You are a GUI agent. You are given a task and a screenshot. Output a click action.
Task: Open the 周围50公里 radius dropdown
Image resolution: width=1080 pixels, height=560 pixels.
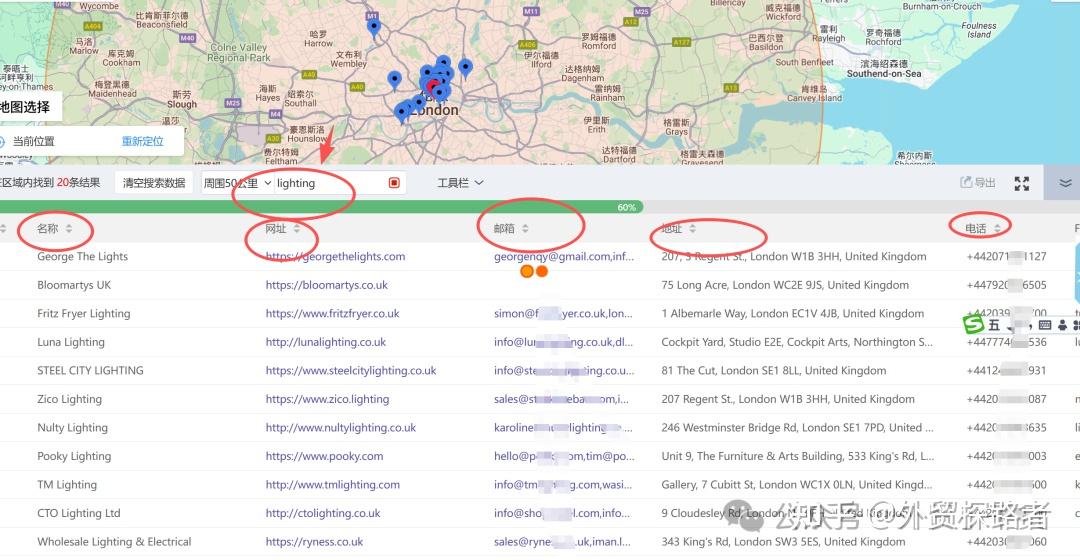point(237,183)
